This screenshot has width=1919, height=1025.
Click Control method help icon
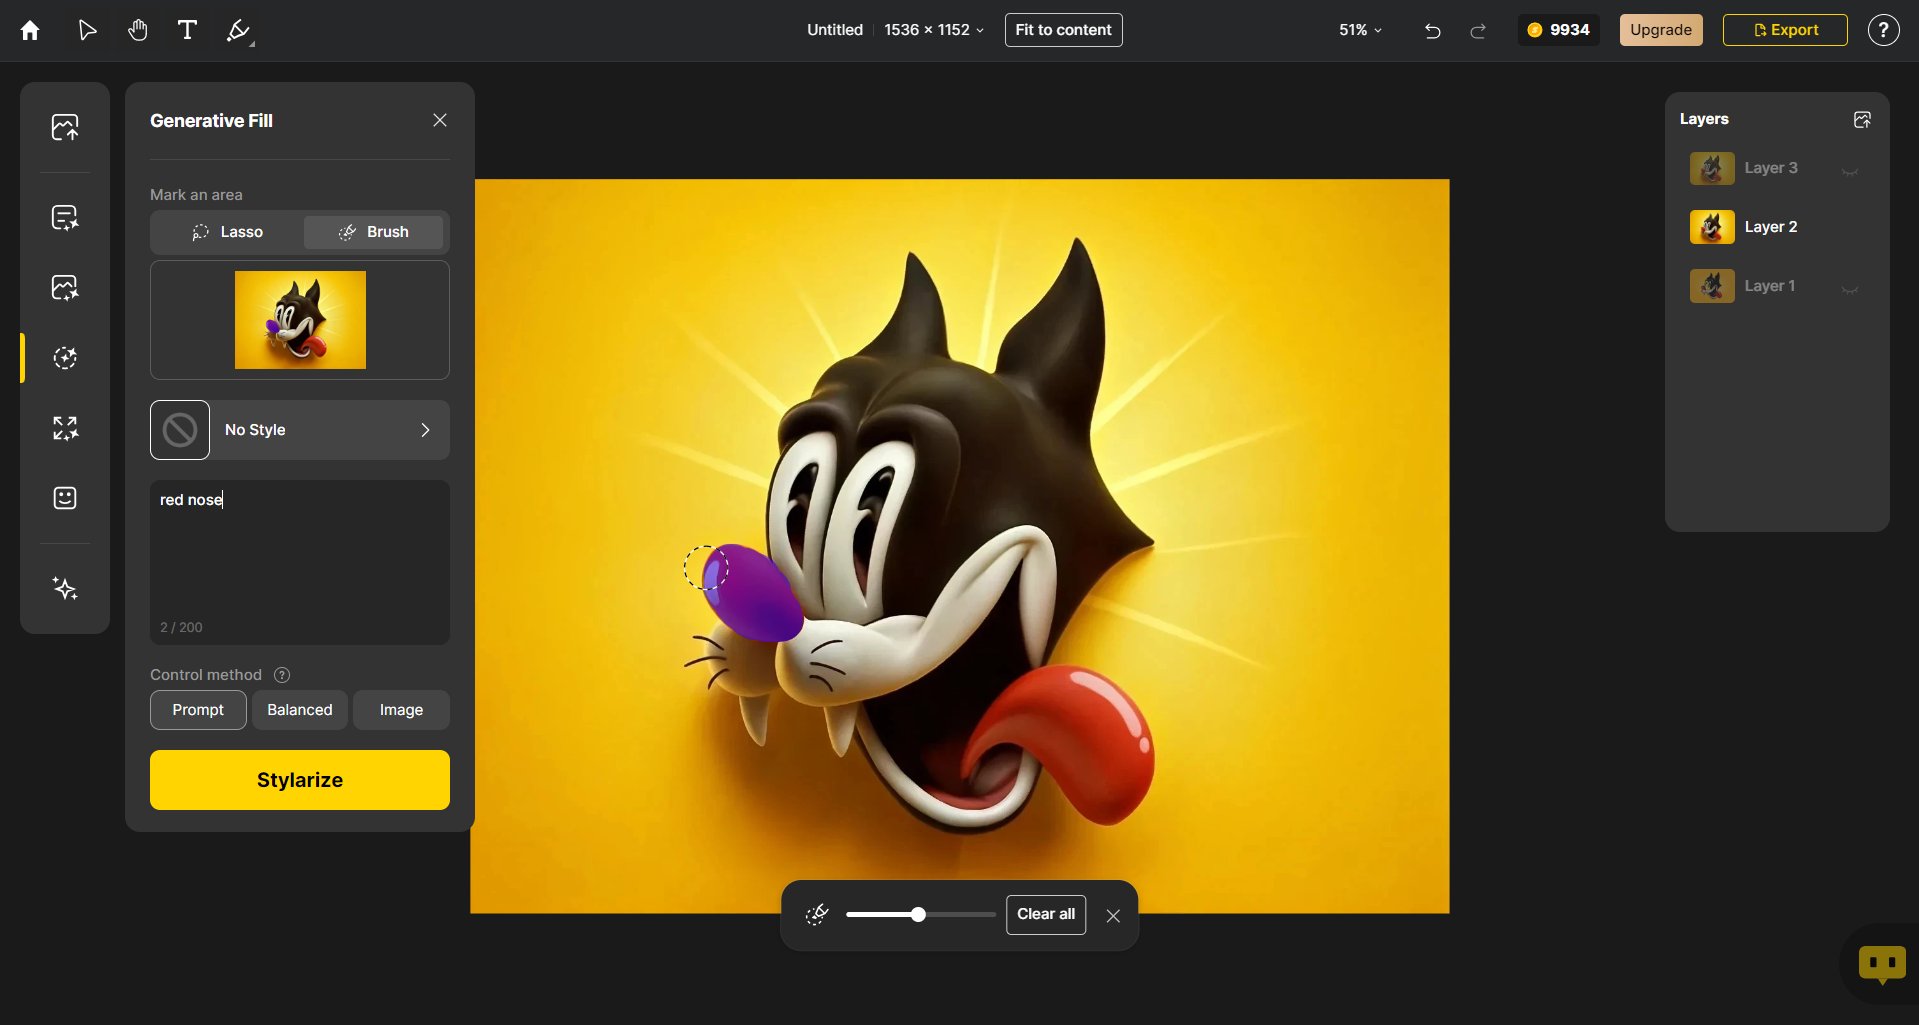pos(282,675)
